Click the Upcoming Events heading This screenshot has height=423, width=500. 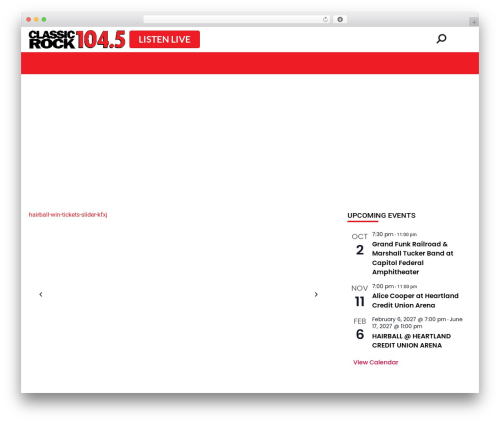click(x=381, y=216)
